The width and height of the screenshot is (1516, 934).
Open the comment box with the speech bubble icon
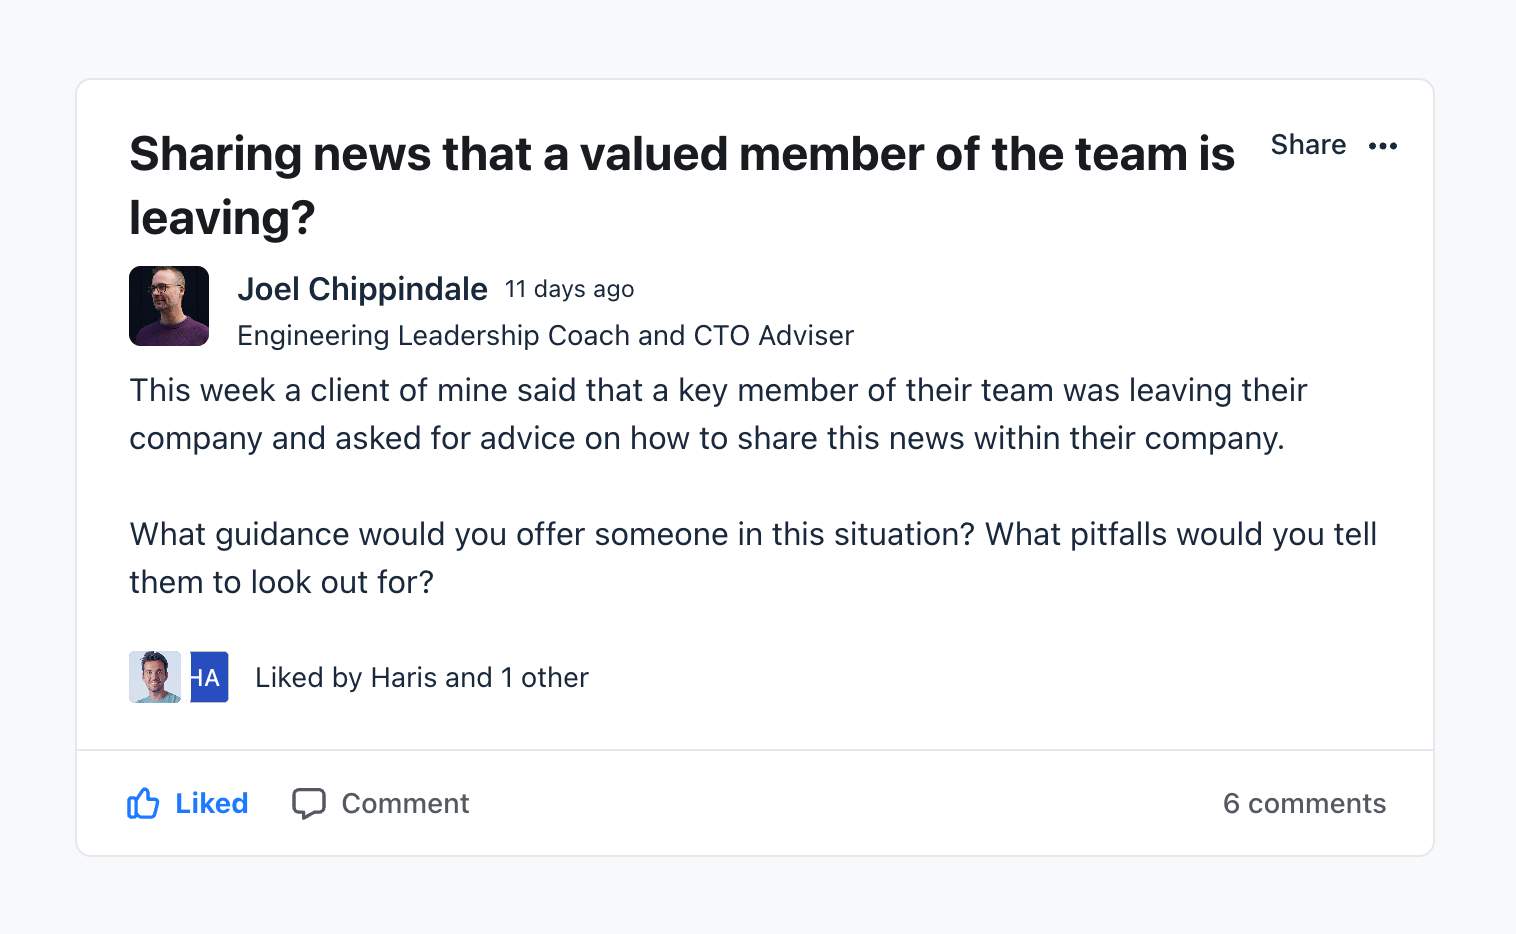point(310,803)
